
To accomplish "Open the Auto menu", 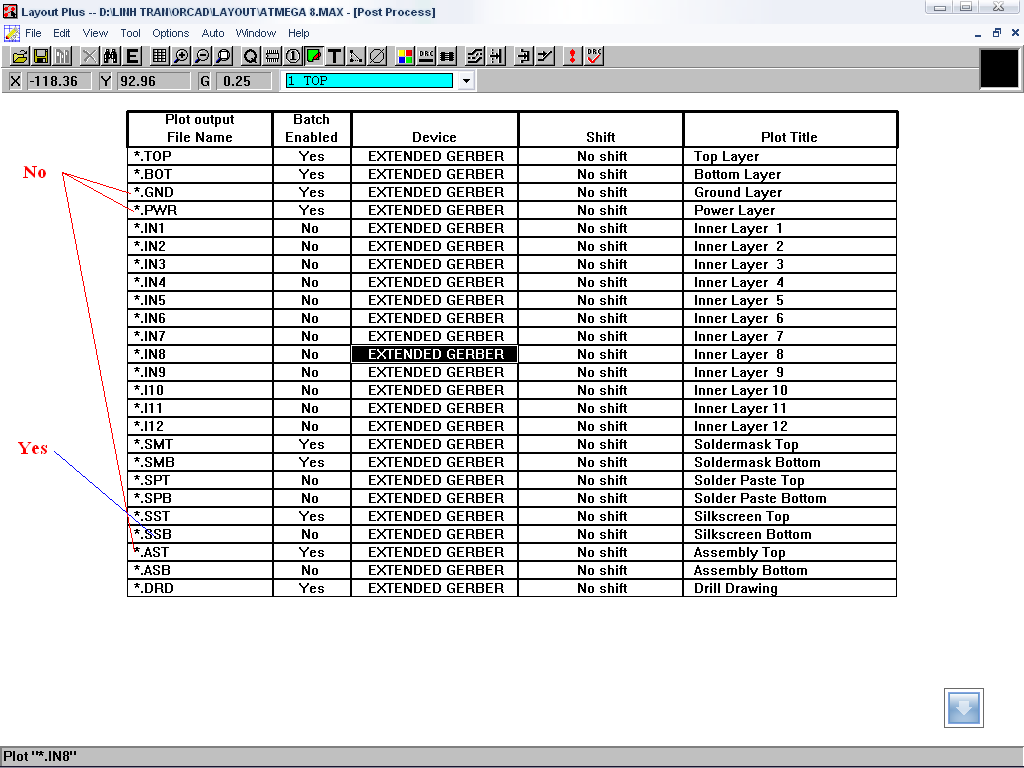I will (x=212, y=33).
